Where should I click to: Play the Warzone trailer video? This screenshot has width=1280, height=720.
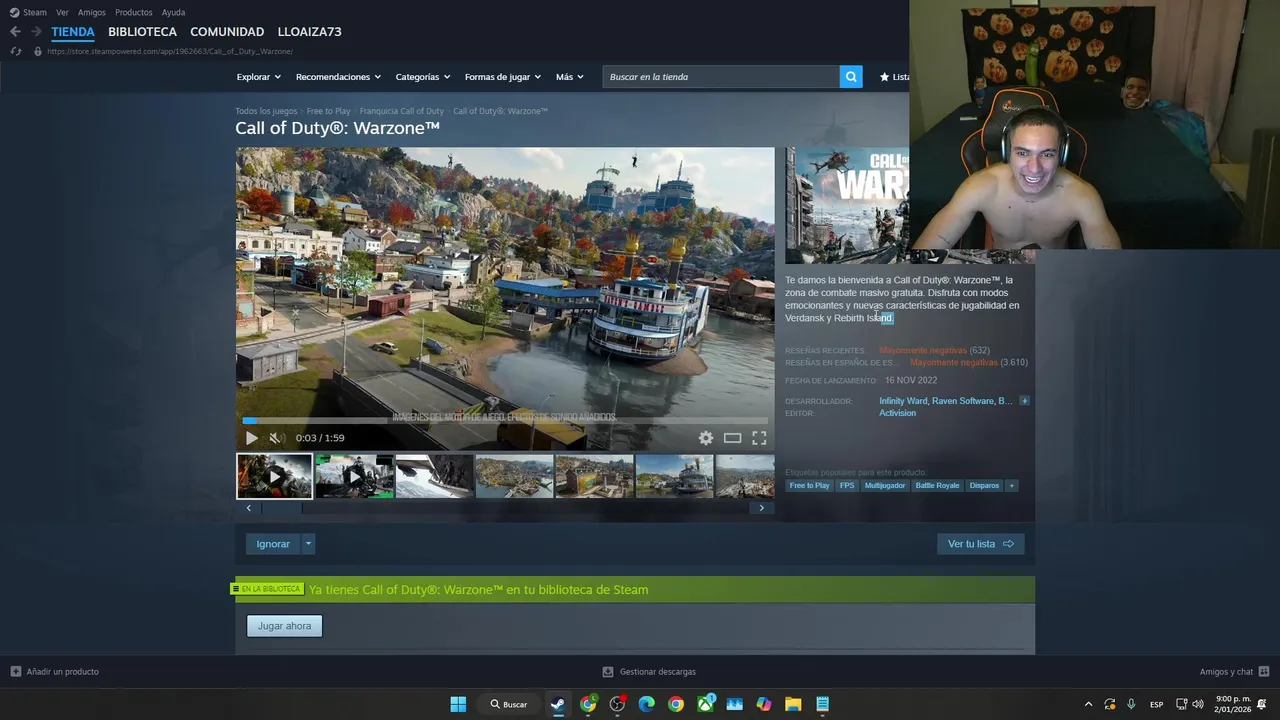(251, 438)
